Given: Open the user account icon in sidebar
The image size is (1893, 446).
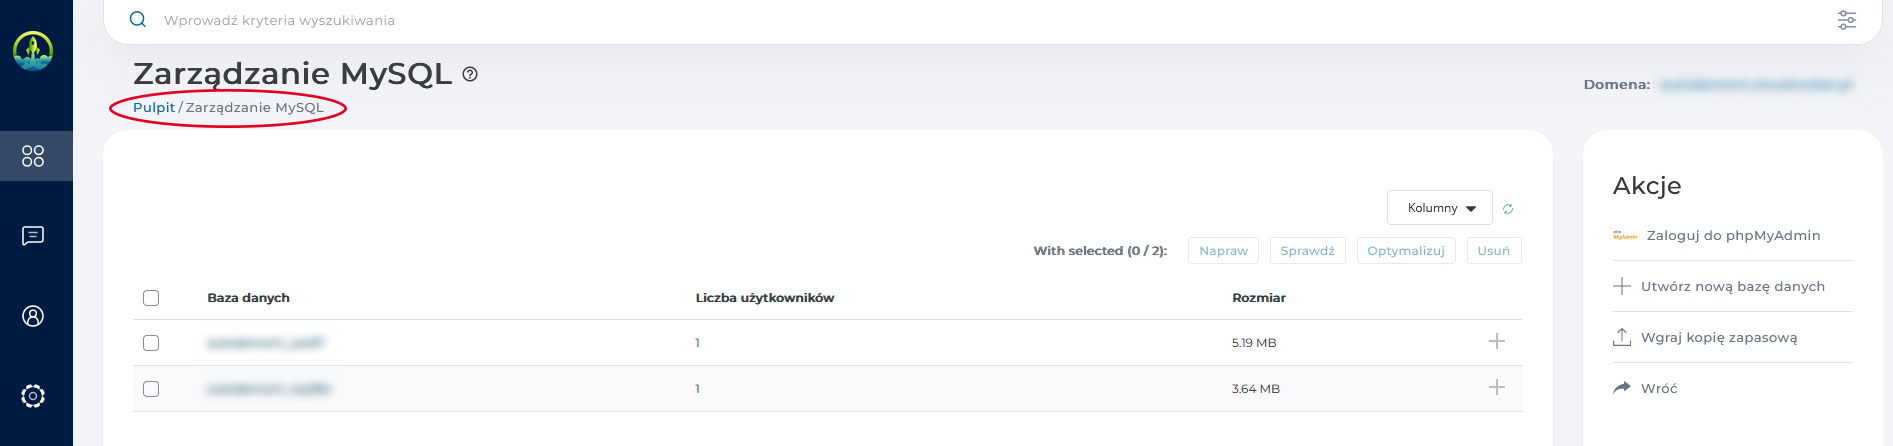Looking at the screenshot, I should 33,316.
